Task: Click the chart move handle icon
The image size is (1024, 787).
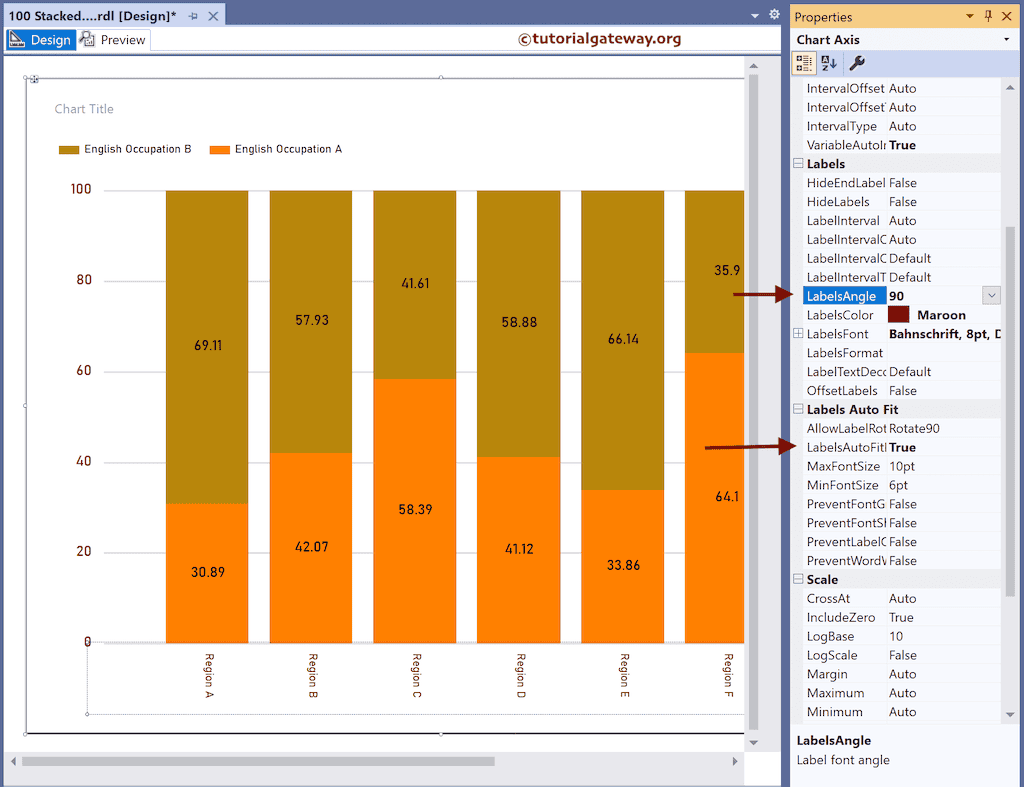Action: (35, 79)
